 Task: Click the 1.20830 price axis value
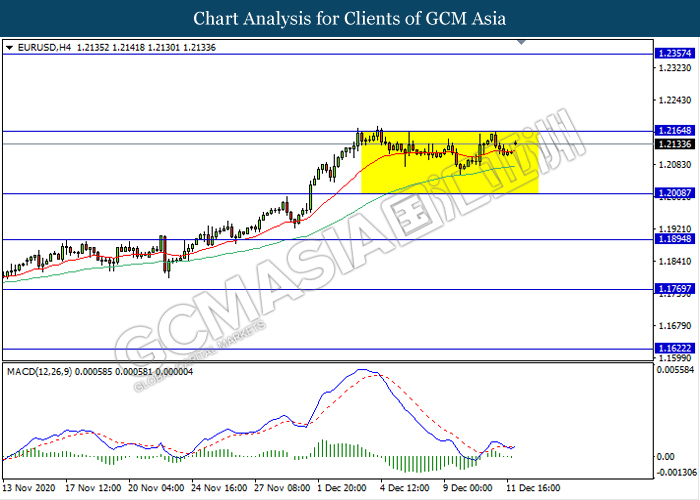pos(675,165)
